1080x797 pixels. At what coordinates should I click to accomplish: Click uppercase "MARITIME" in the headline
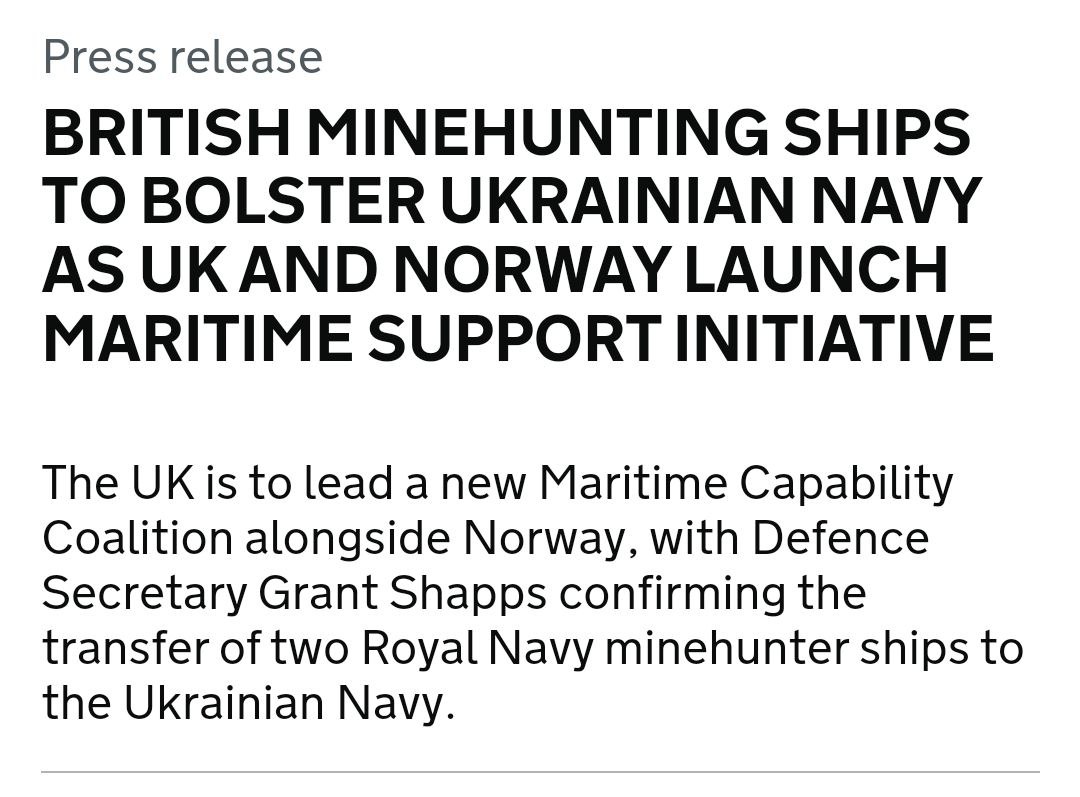197,337
